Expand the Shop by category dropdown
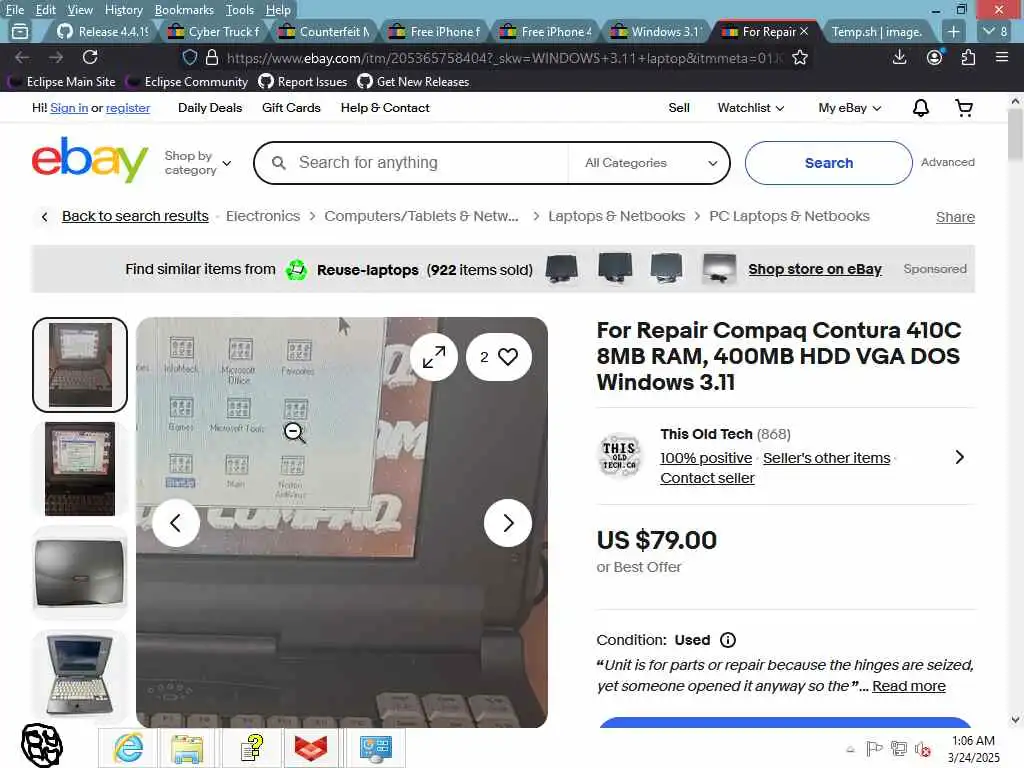The height and width of the screenshot is (768, 1024). pos(198,163)
